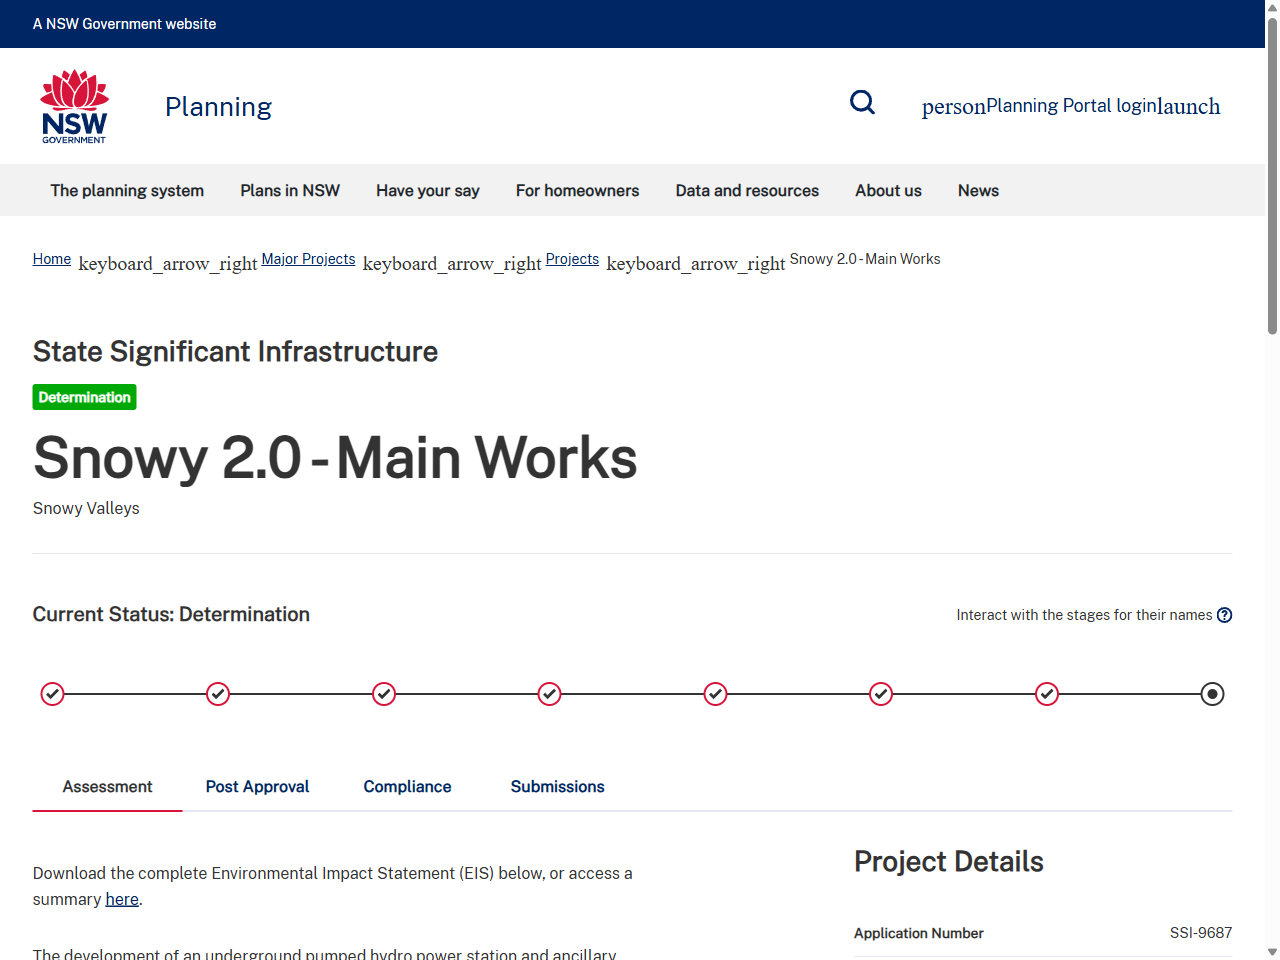Click the 'Snowy Valleys' location text
Image resolution: width=1280 pixels, height=960 pixels.
tap(86, 508)
